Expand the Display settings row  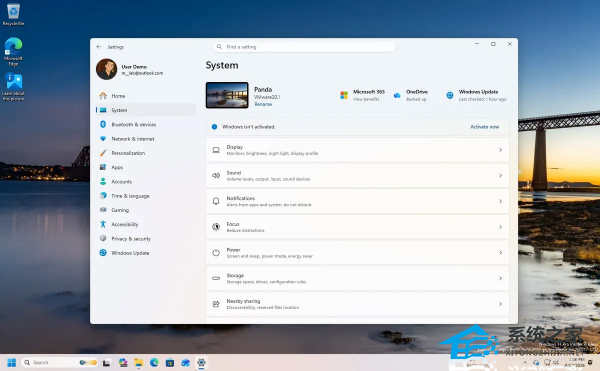357,150
